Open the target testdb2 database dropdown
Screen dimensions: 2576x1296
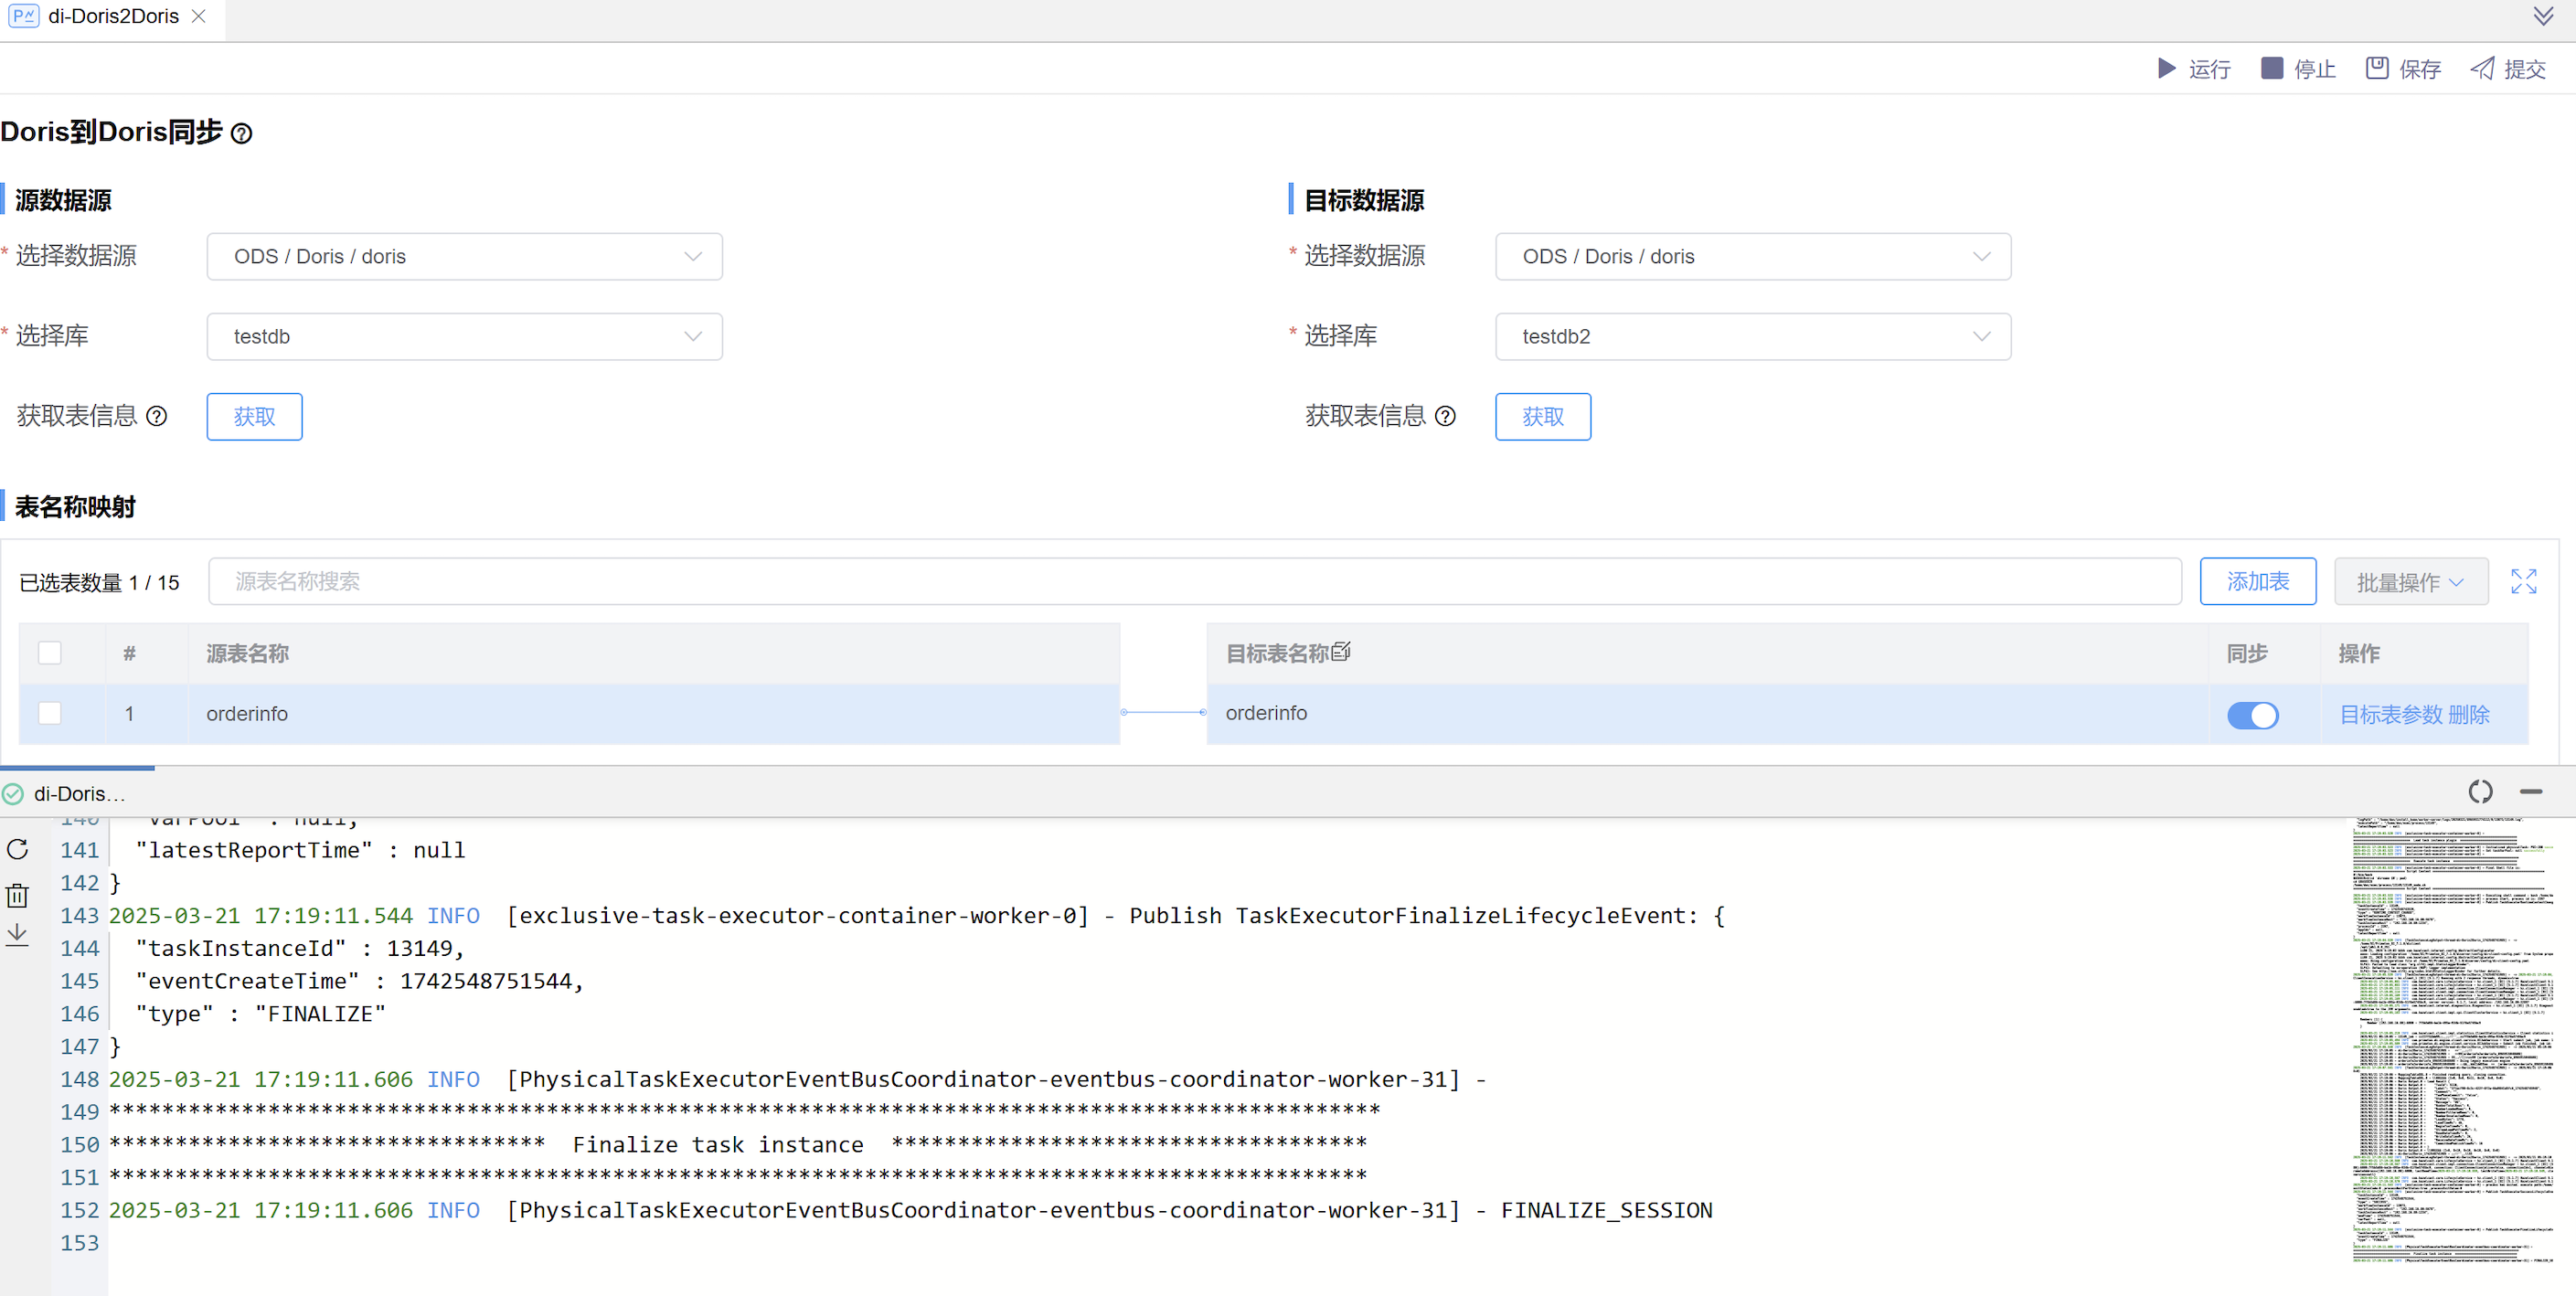[x=1752, y=337]
